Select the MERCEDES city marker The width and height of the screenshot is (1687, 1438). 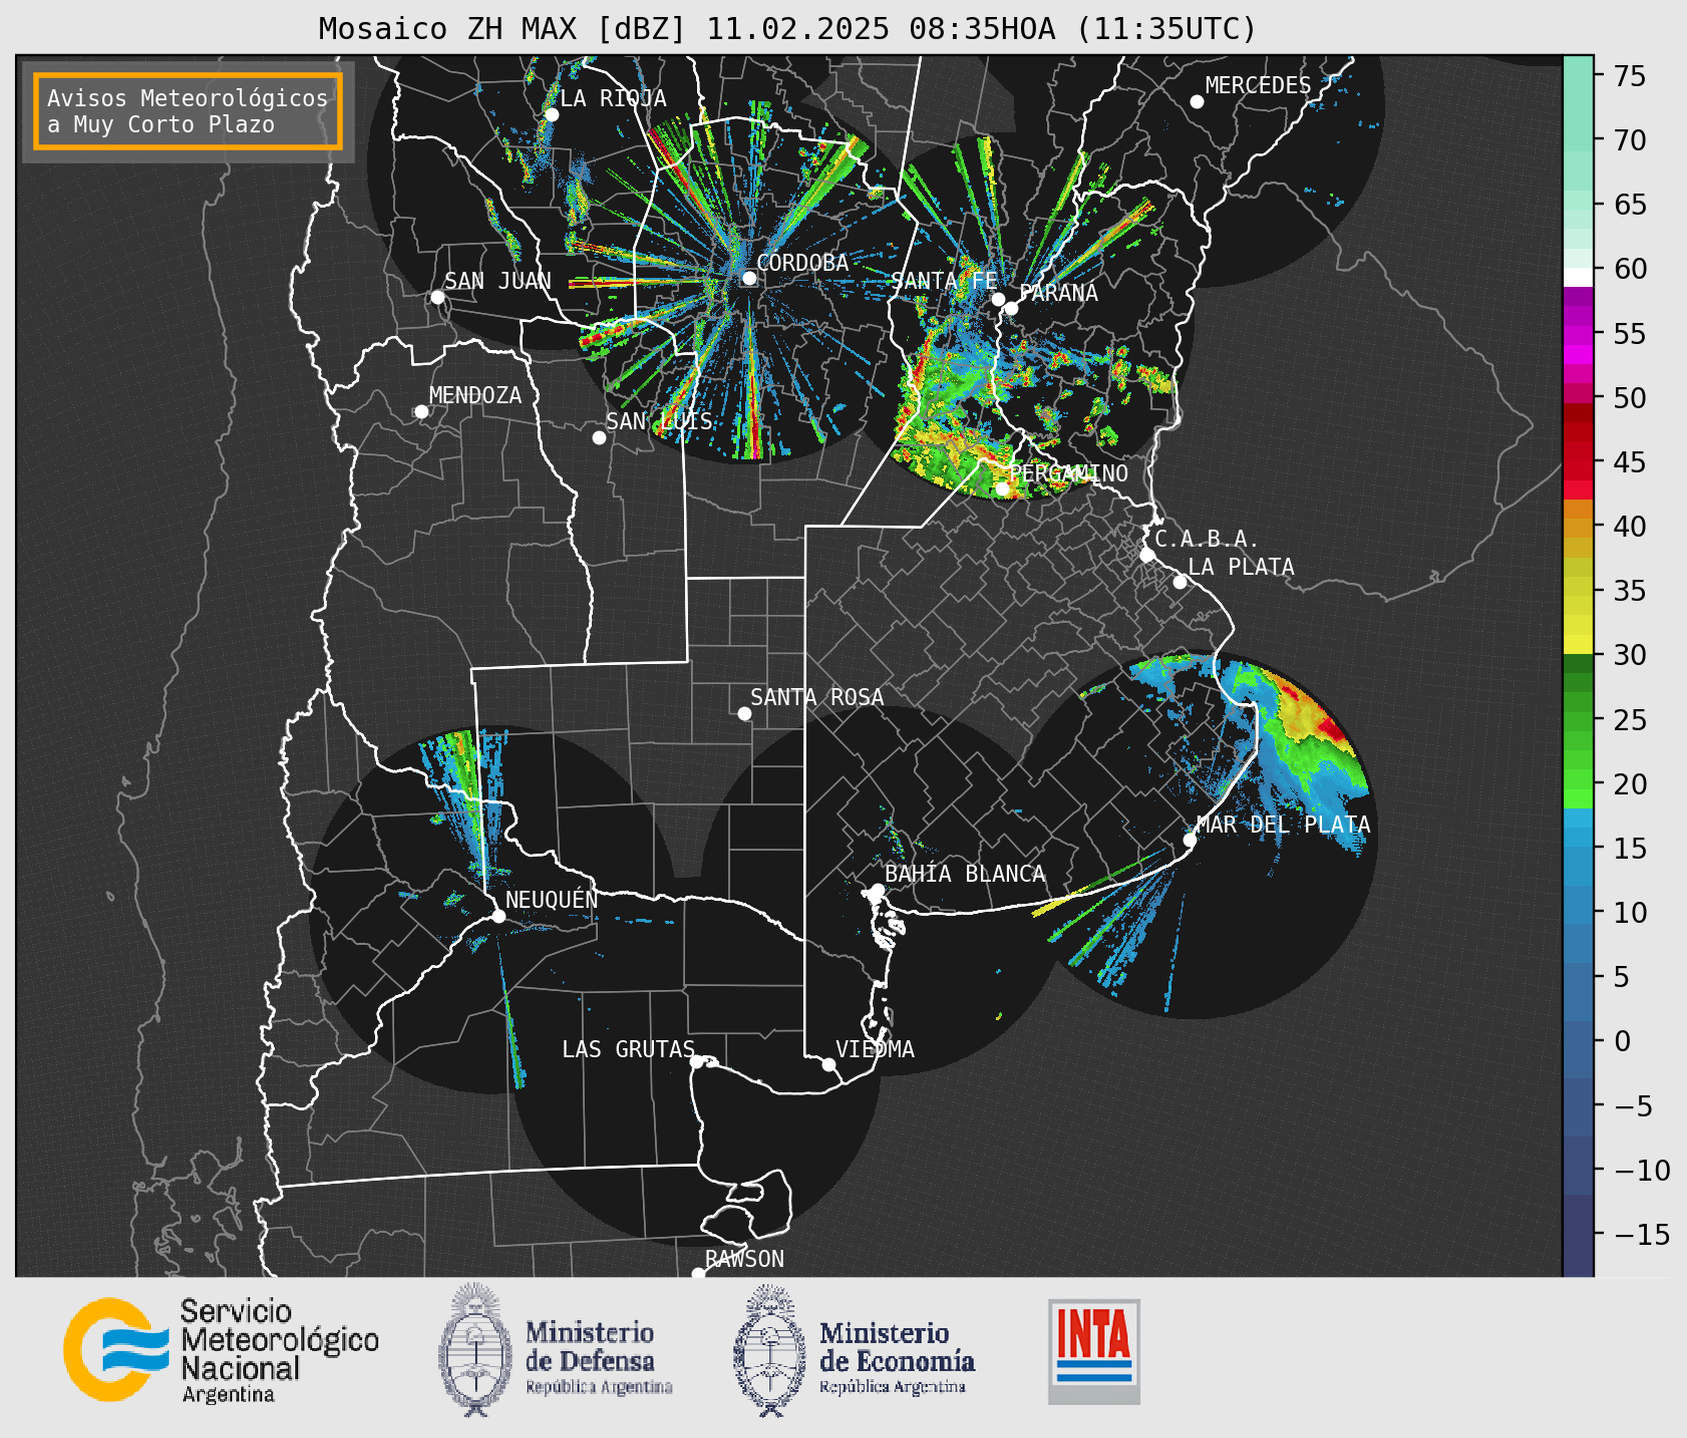[x=1197, y=102]
